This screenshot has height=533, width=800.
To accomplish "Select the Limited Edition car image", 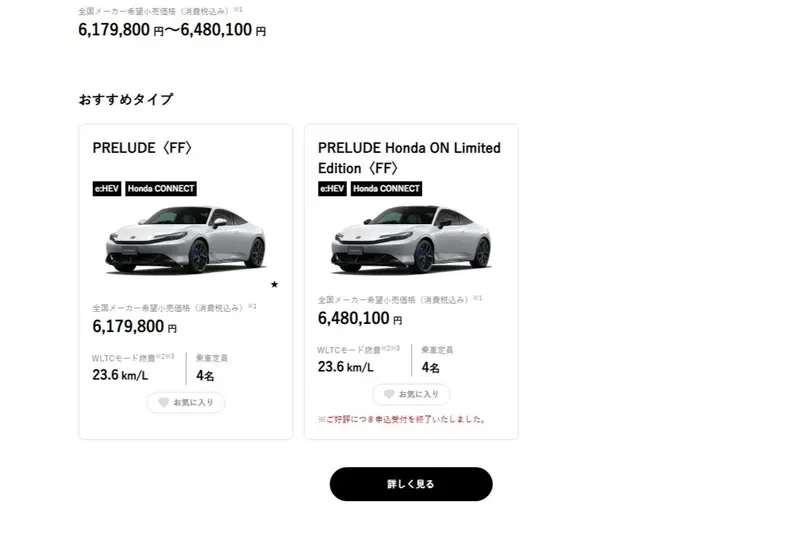I will tap(411, 240).
